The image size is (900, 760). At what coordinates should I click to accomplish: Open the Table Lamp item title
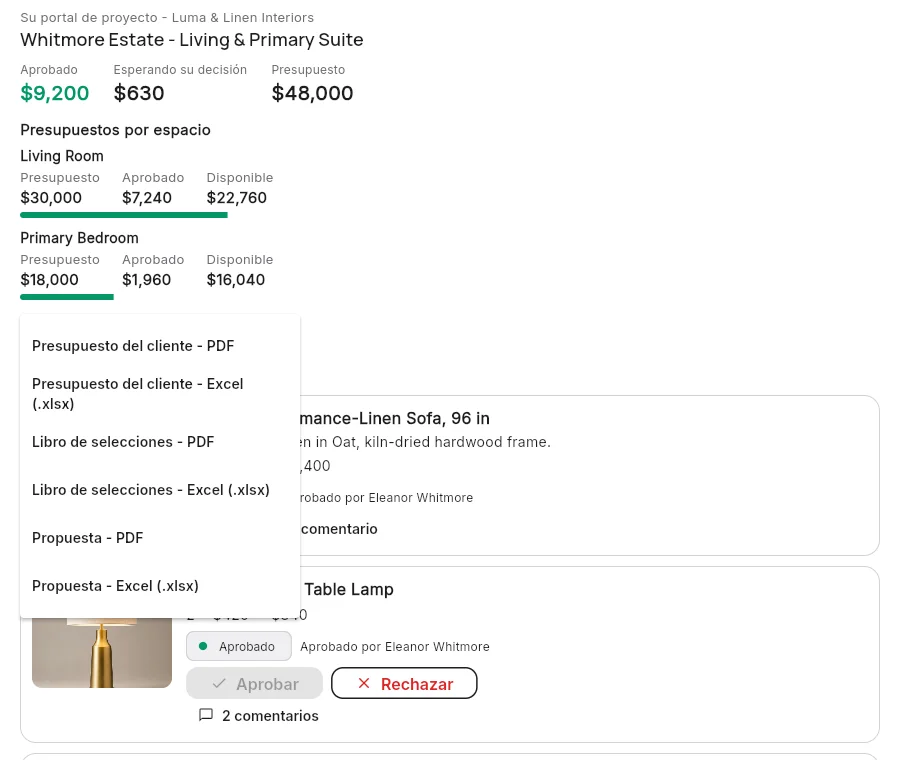click(x=349, y=590)
